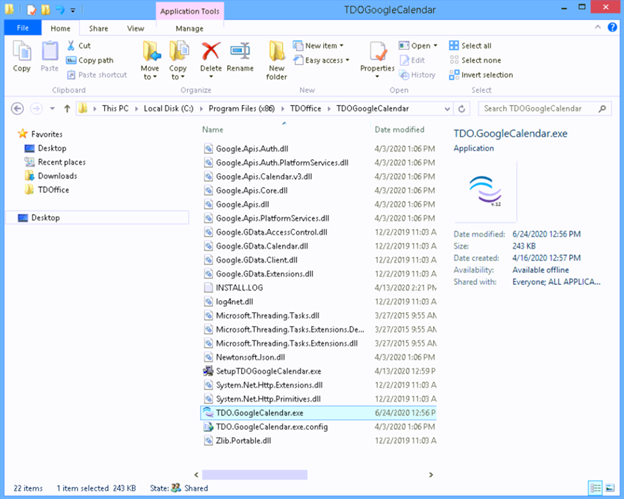Switch to the View ribbon tab
Image resolution: width=624 pixels, height=499 pixels.
[x=135, y=29]
